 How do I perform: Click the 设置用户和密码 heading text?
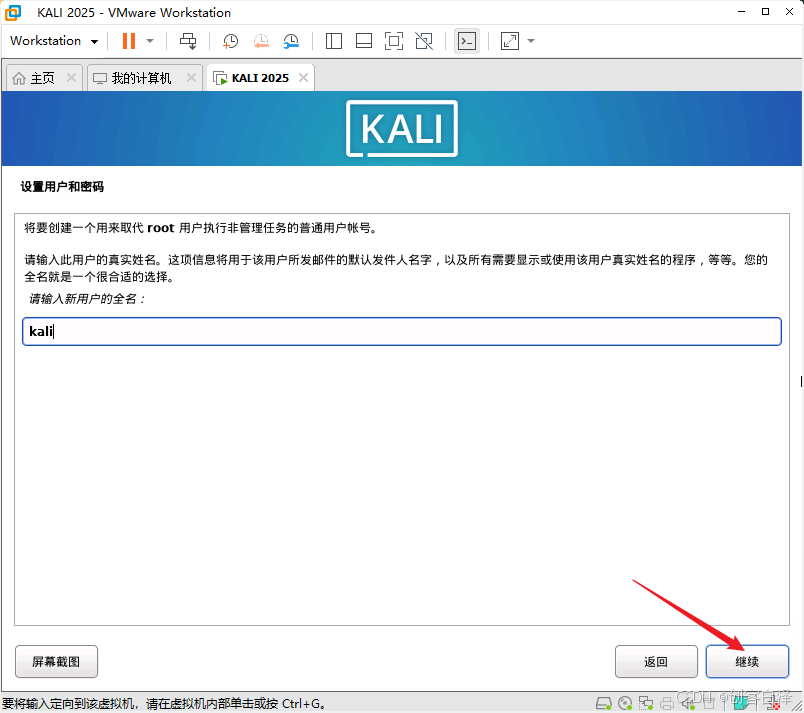62,187
